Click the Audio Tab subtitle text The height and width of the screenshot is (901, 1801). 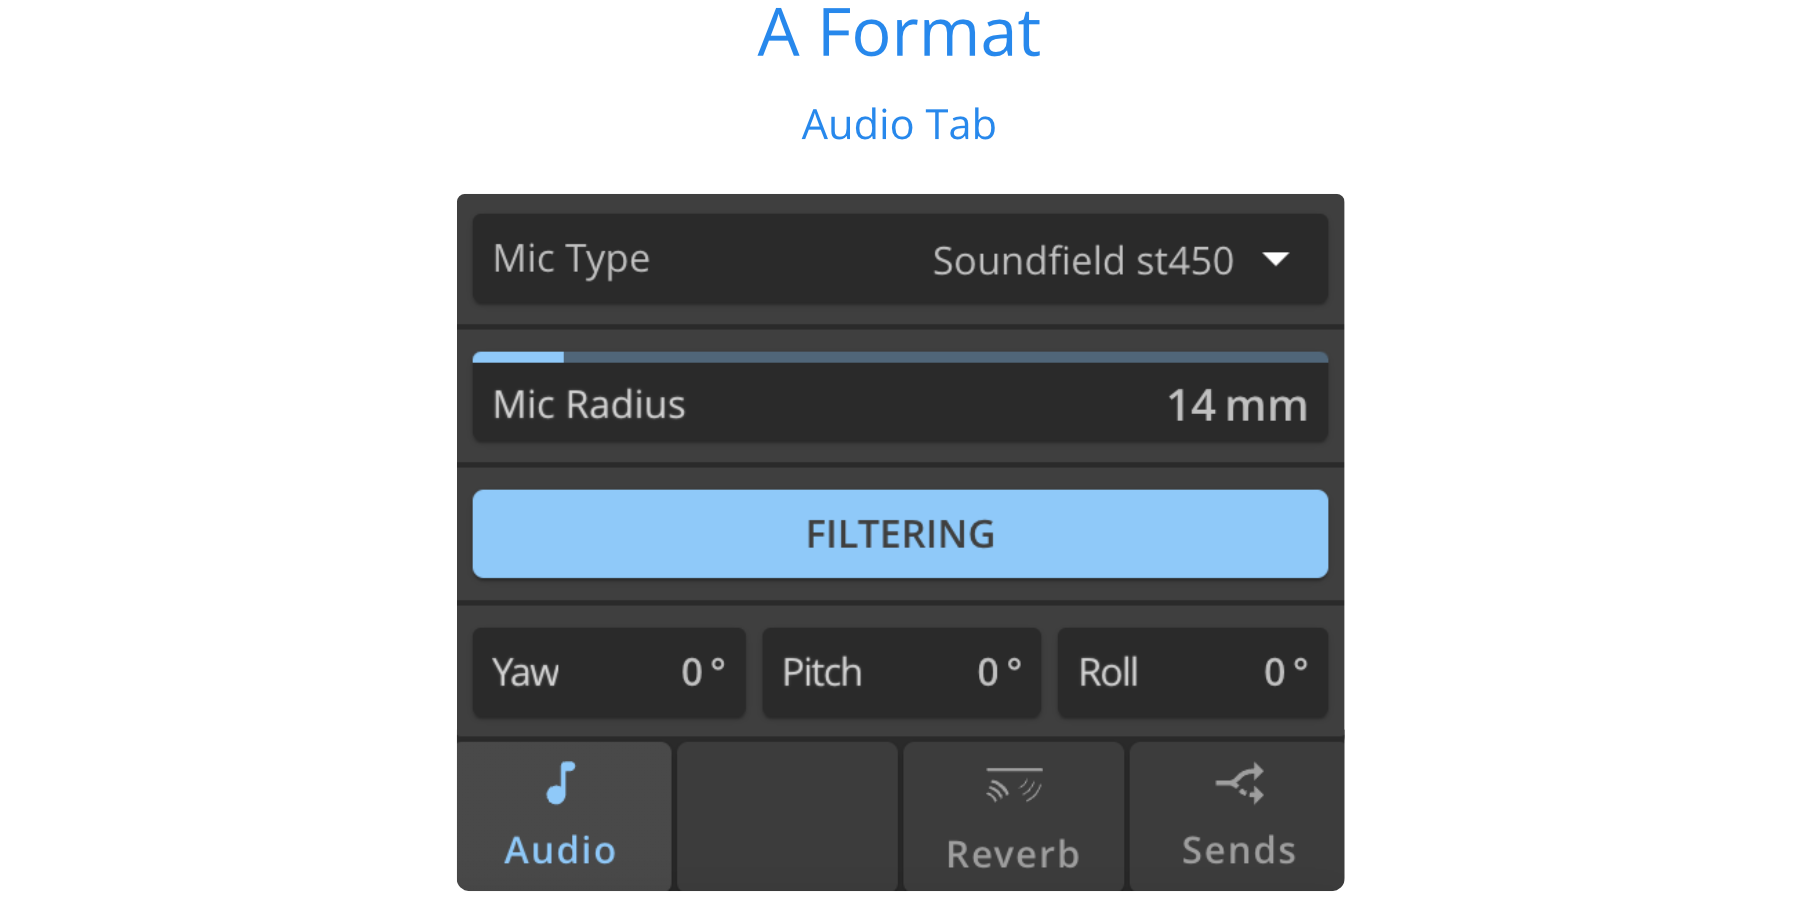pos(899,125)
